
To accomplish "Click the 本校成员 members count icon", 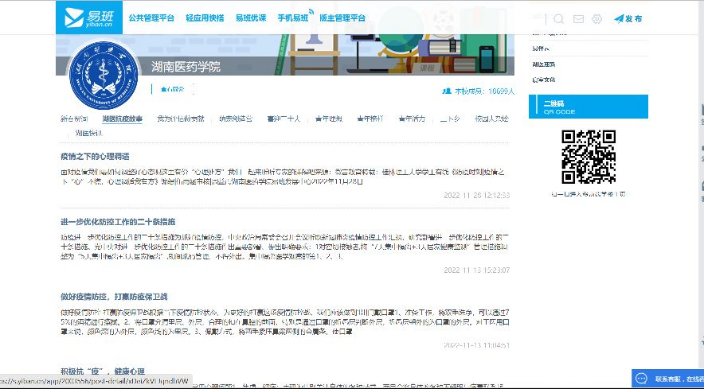I will [x=446, y=91].
